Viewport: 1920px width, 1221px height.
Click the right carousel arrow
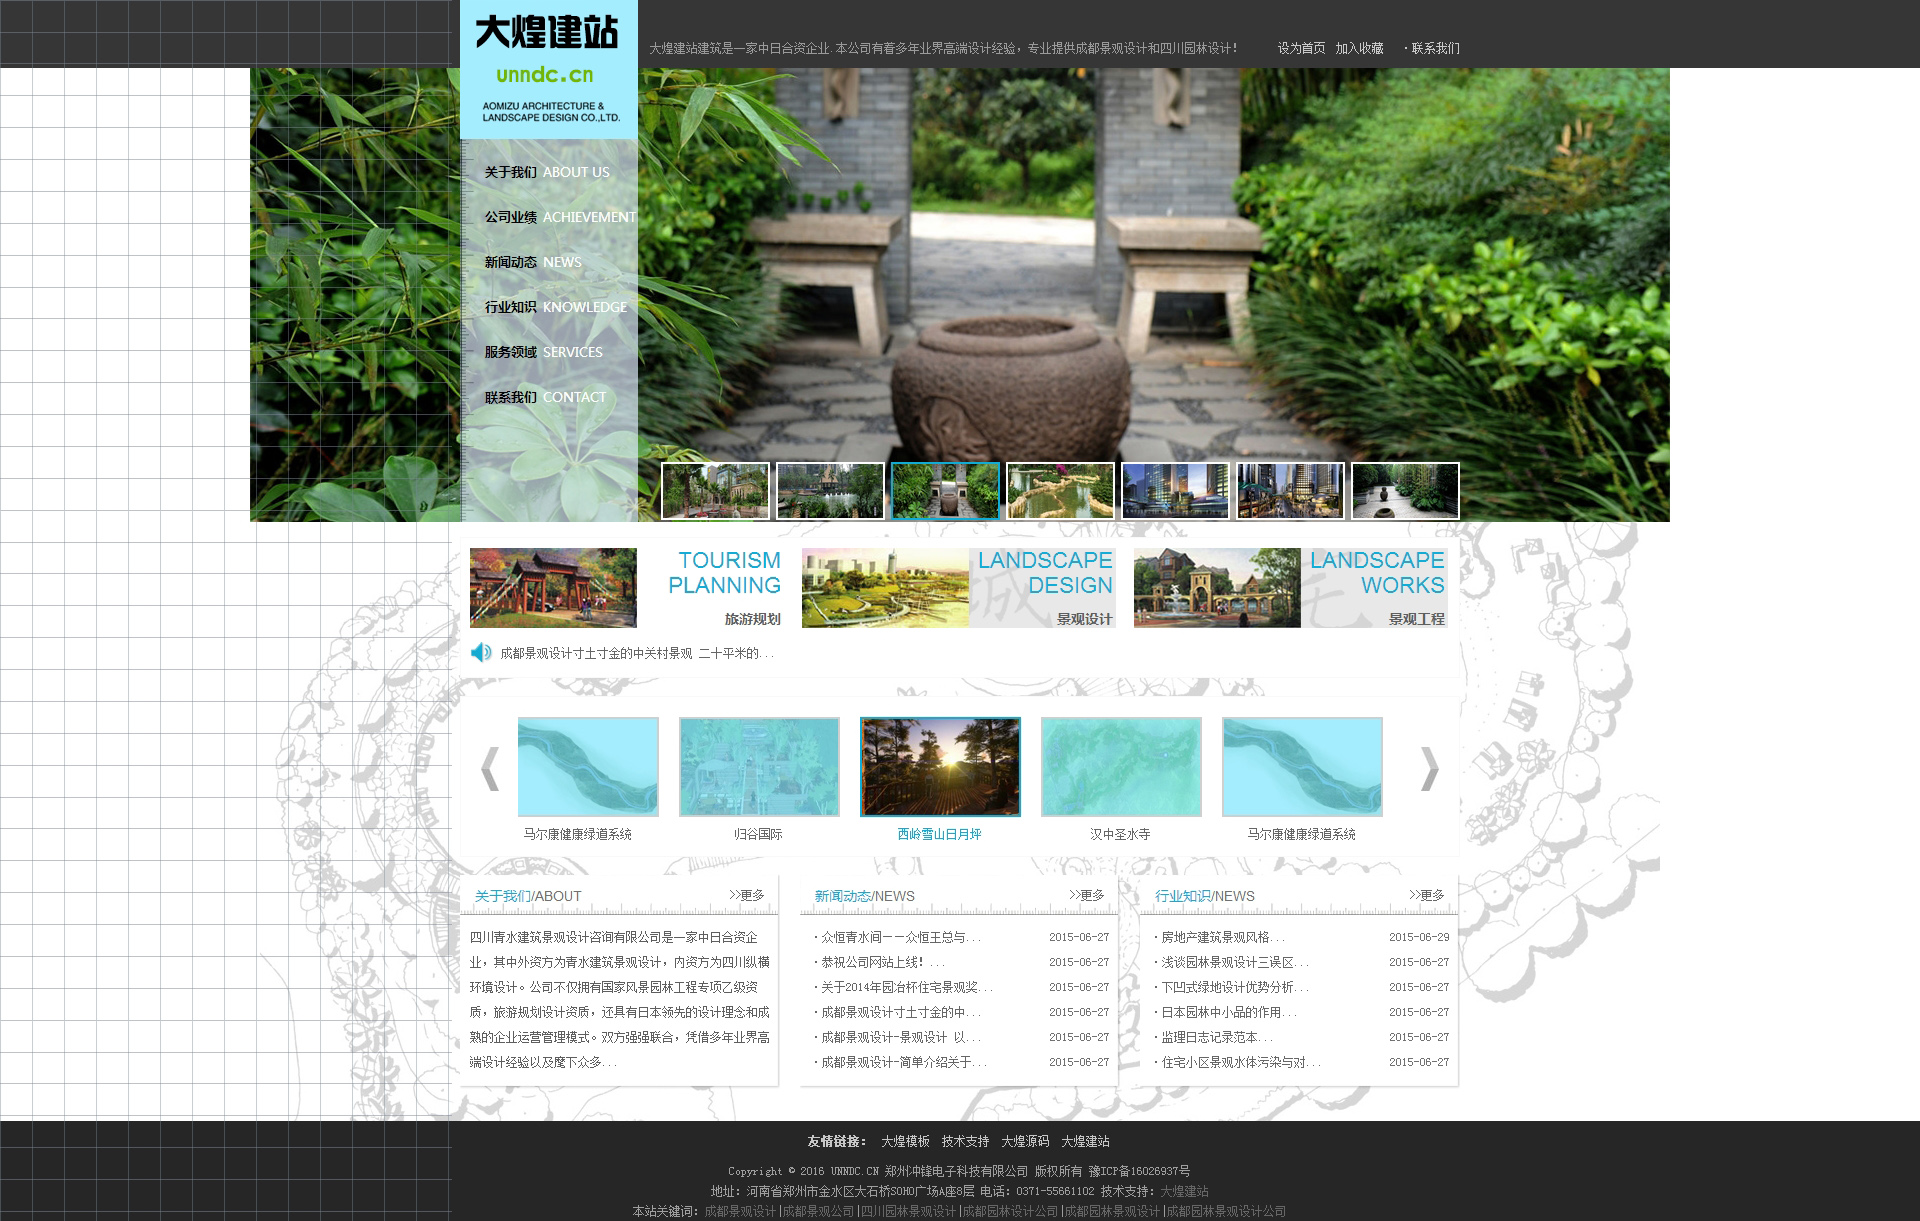click(x=1429, y=769)
